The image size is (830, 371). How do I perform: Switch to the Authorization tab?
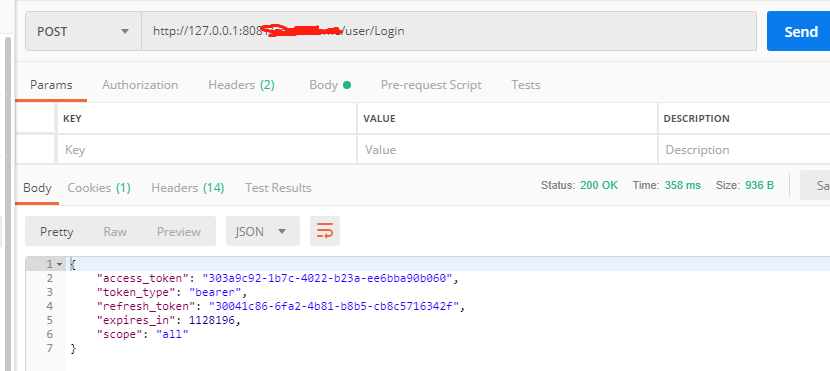(x=140, y=85)
